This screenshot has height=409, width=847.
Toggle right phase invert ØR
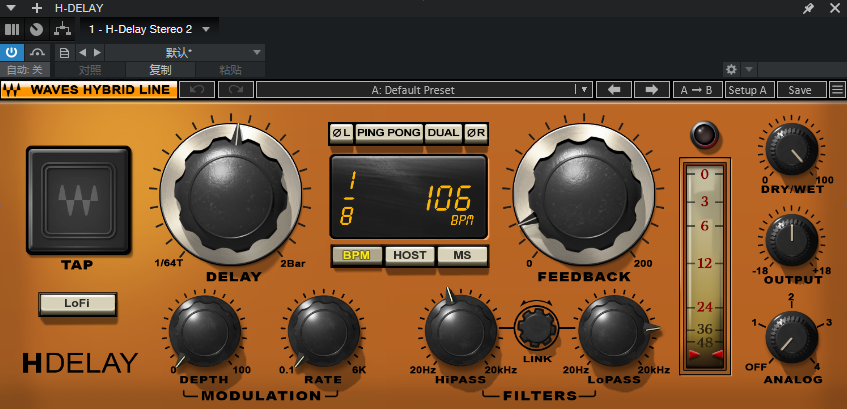click(476, 133)
